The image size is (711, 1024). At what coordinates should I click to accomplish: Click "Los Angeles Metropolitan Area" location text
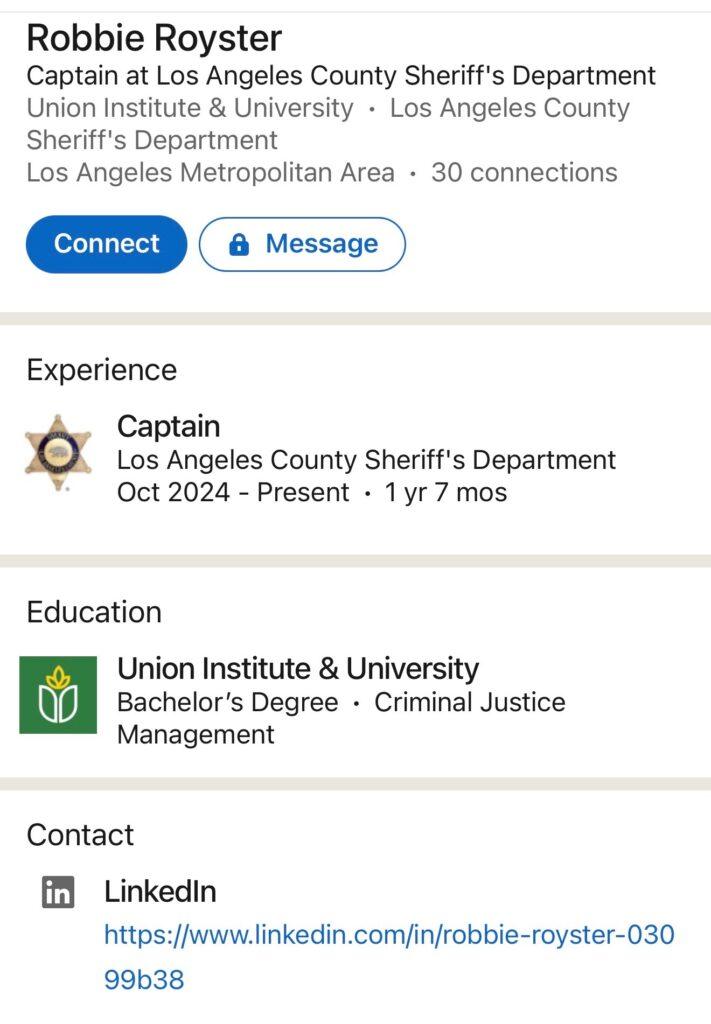point(210,172)
